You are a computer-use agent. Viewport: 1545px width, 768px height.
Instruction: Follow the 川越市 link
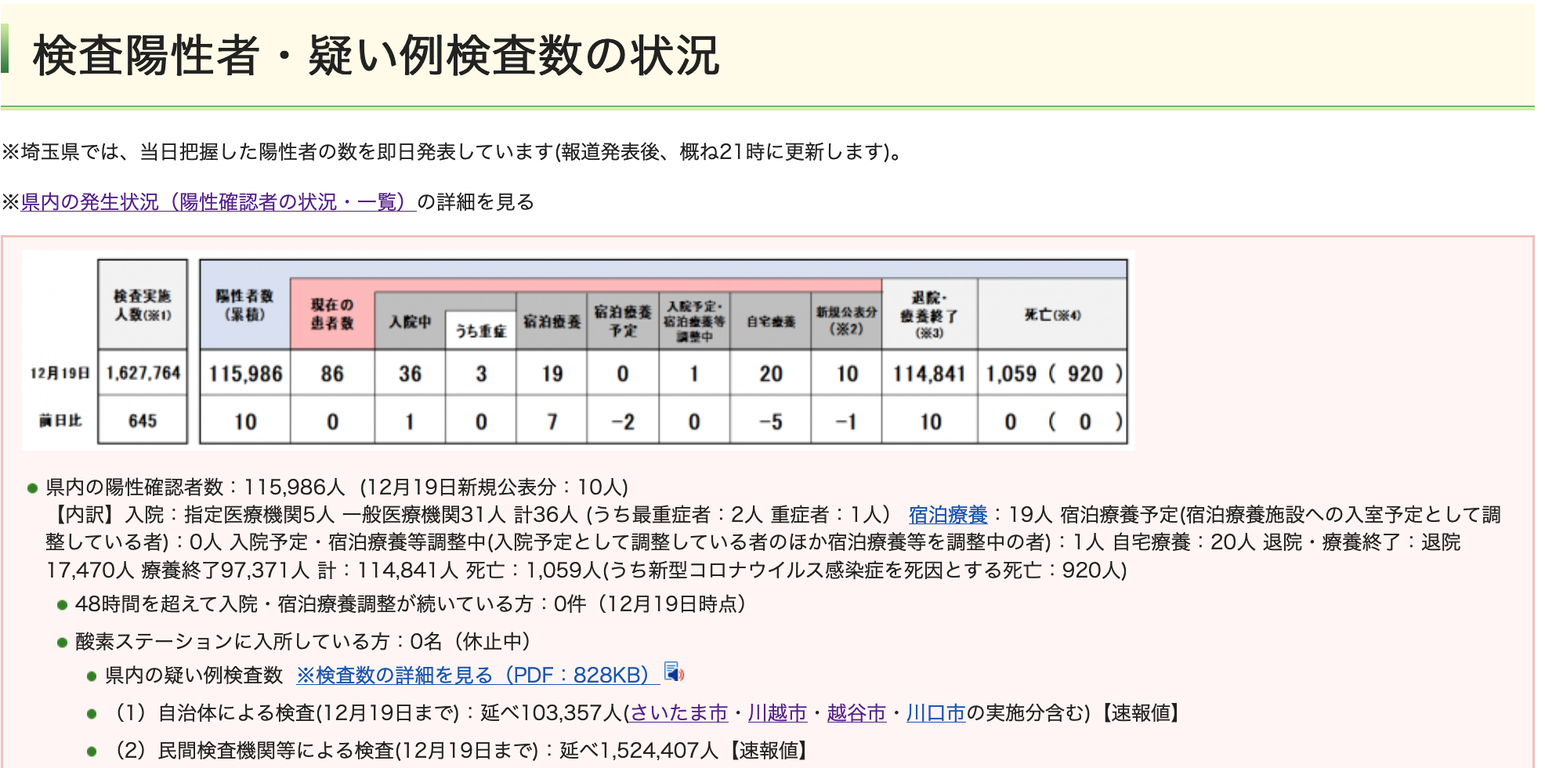[x=777, y=713]
